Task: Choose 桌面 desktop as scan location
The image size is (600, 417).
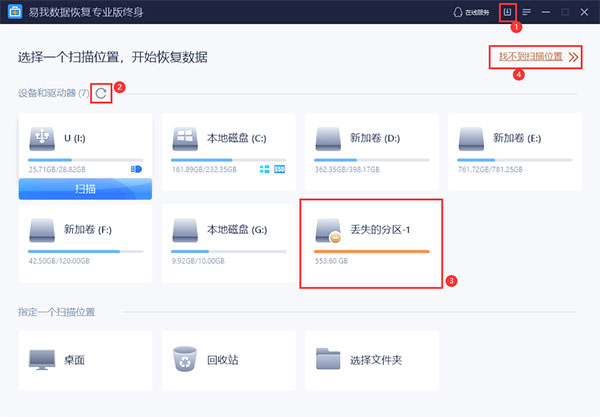Action: point(85,357)
